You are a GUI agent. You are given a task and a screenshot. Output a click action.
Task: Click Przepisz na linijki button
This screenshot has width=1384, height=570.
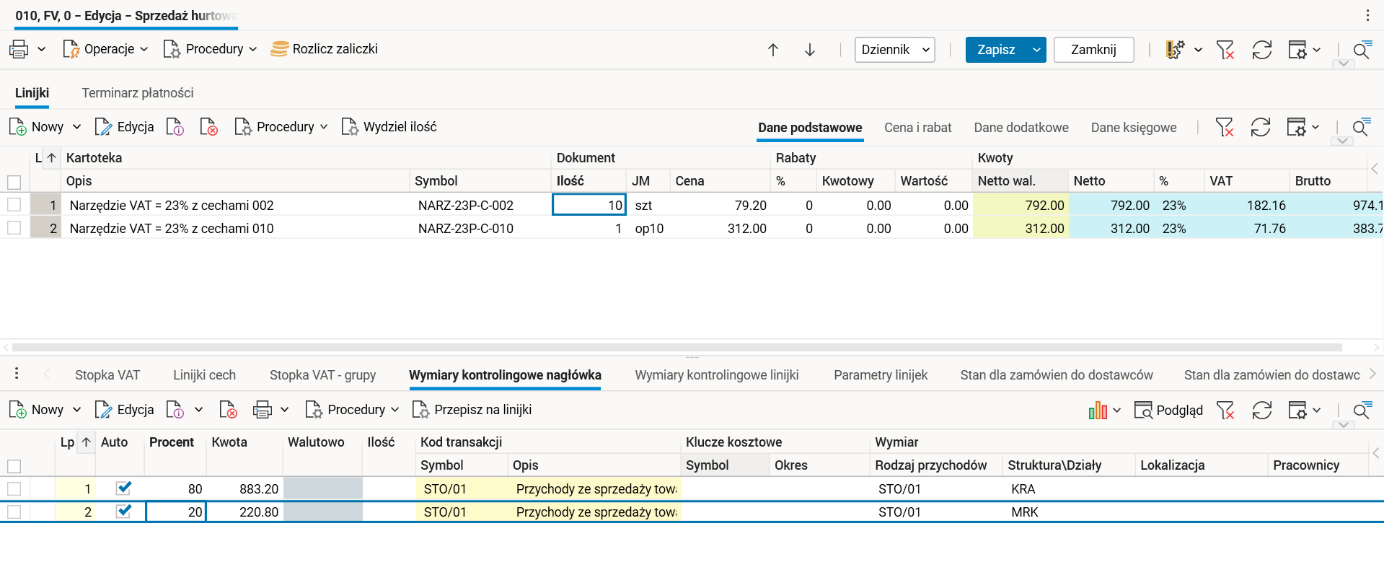coord(473,410)
